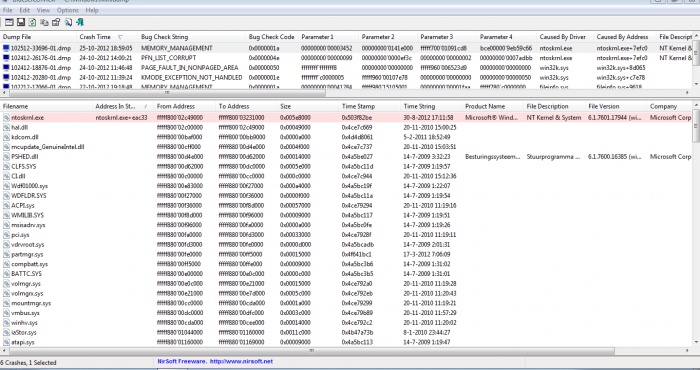This screenshot has width=700, height=370.
Task: Click the file icon next to ntoskrnl.exe
Action: point(6,118)
